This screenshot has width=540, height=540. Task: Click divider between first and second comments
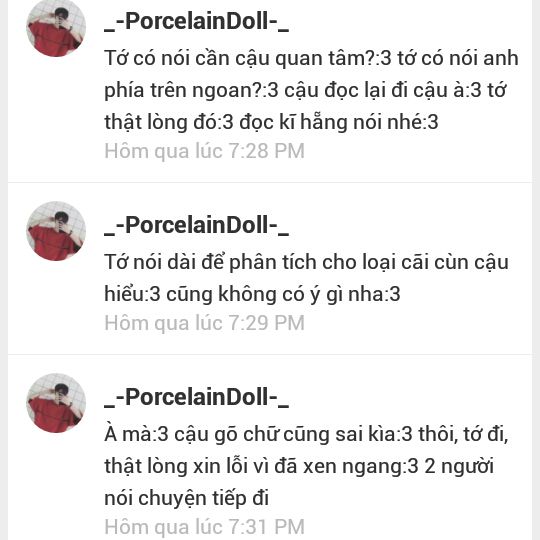click(x=270, y=182)
